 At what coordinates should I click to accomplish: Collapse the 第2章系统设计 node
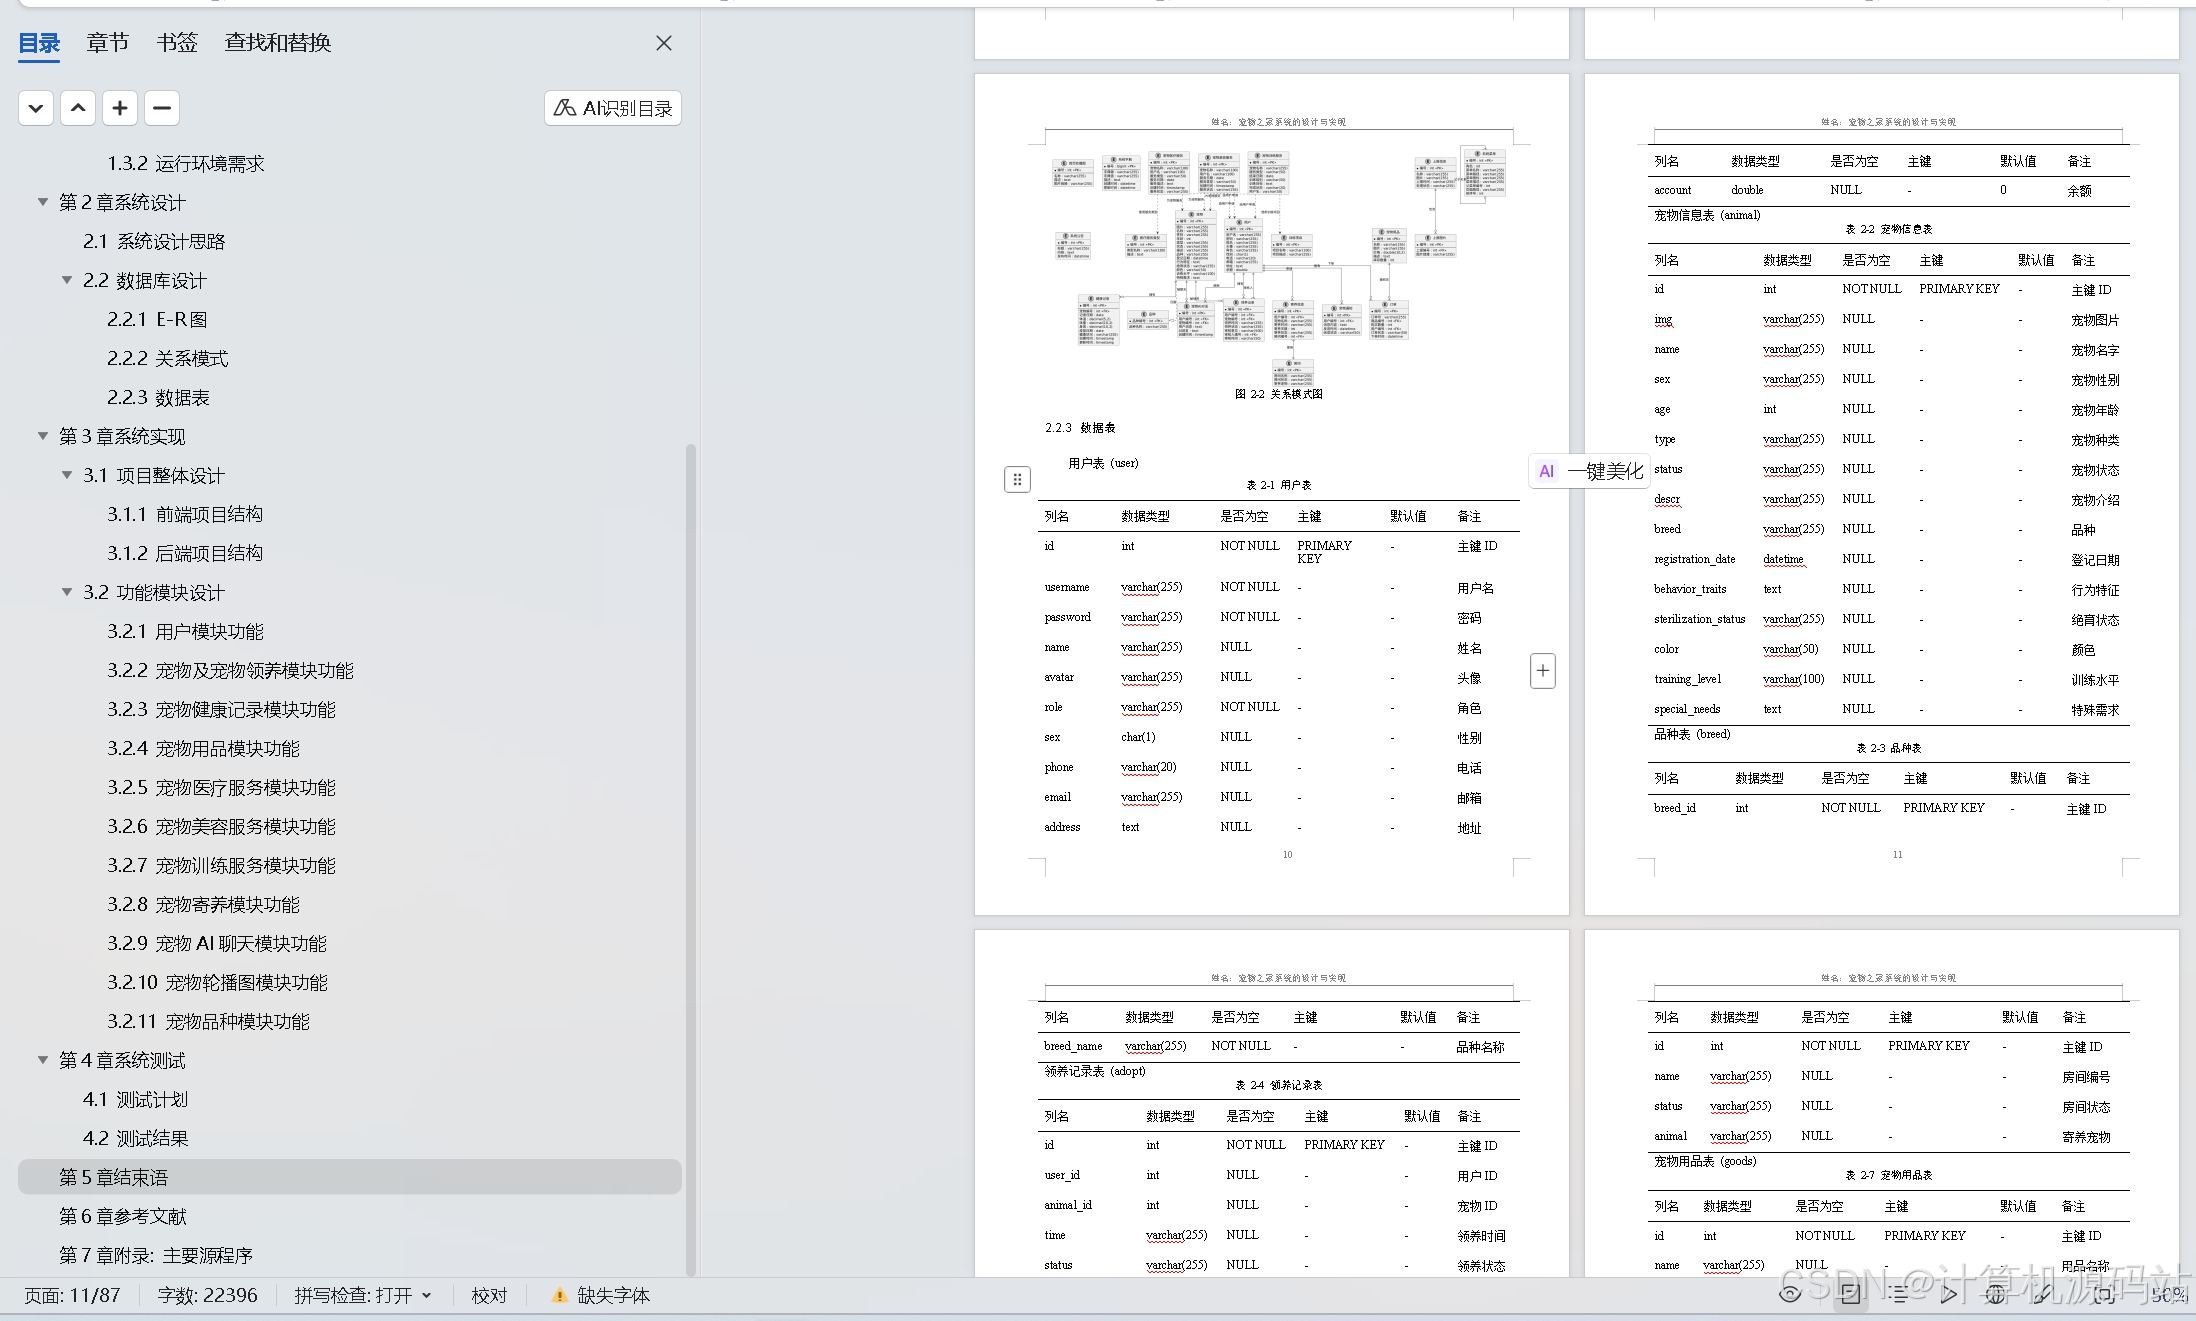click(x=43, y=202)
